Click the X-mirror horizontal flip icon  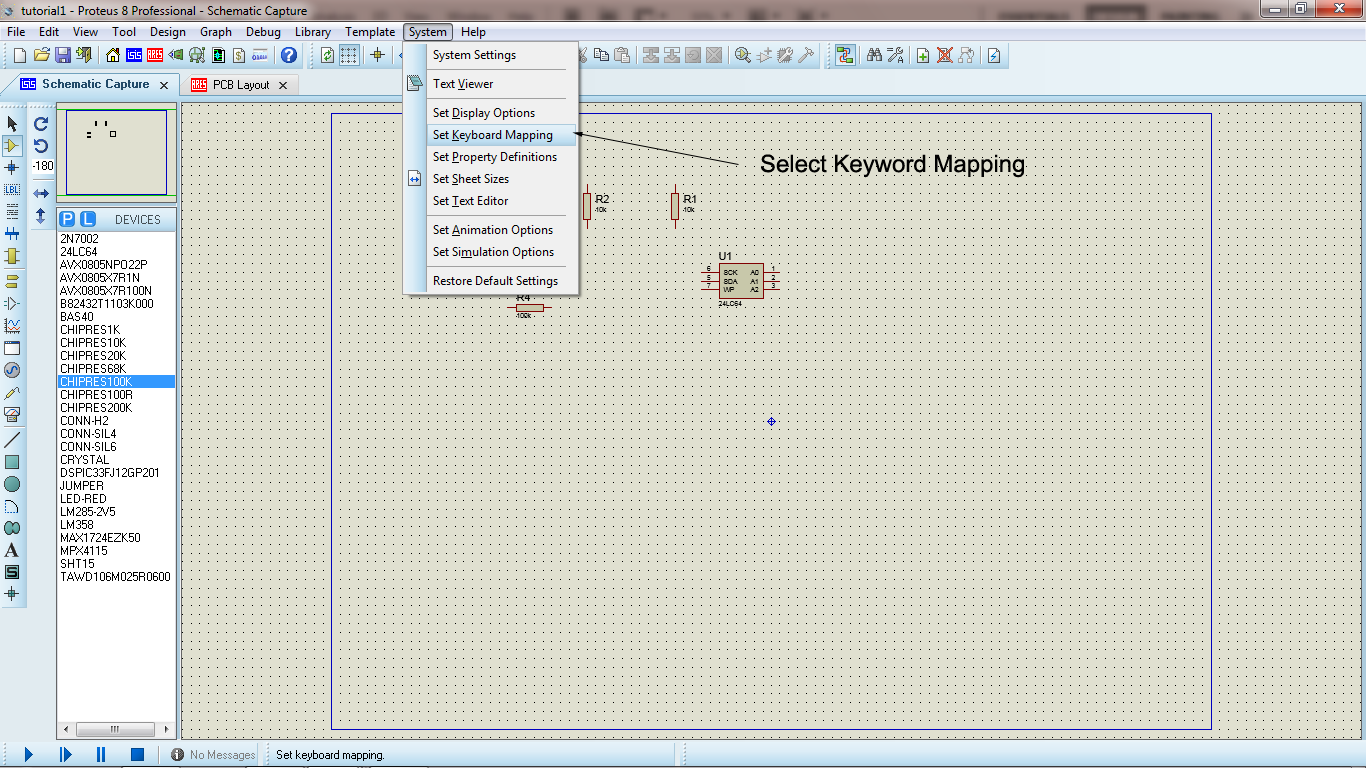(x=41, y=193)
